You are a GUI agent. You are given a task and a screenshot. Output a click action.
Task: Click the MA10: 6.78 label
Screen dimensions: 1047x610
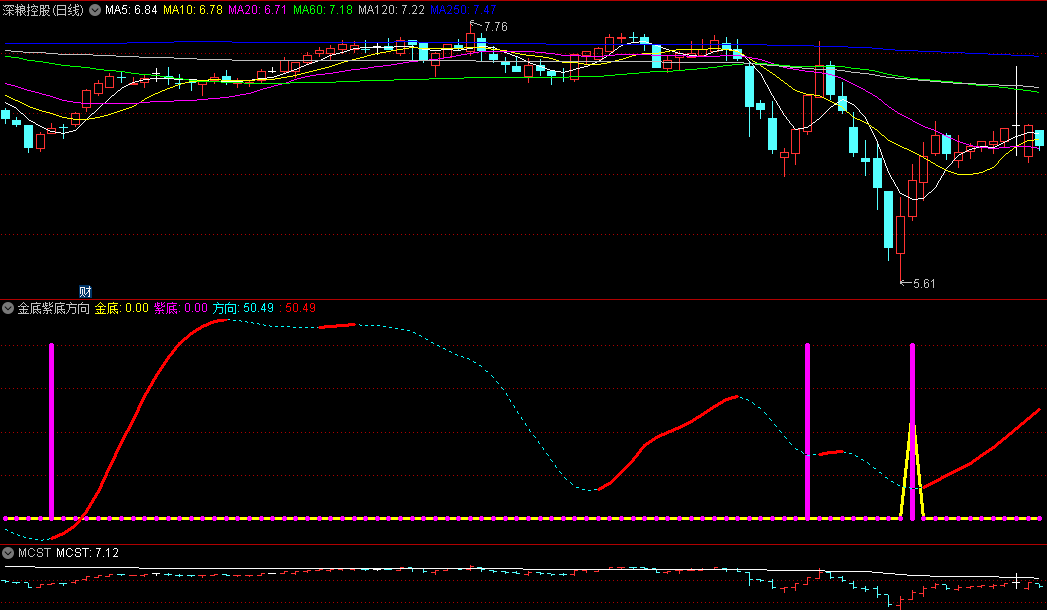[x=193, y=10]
